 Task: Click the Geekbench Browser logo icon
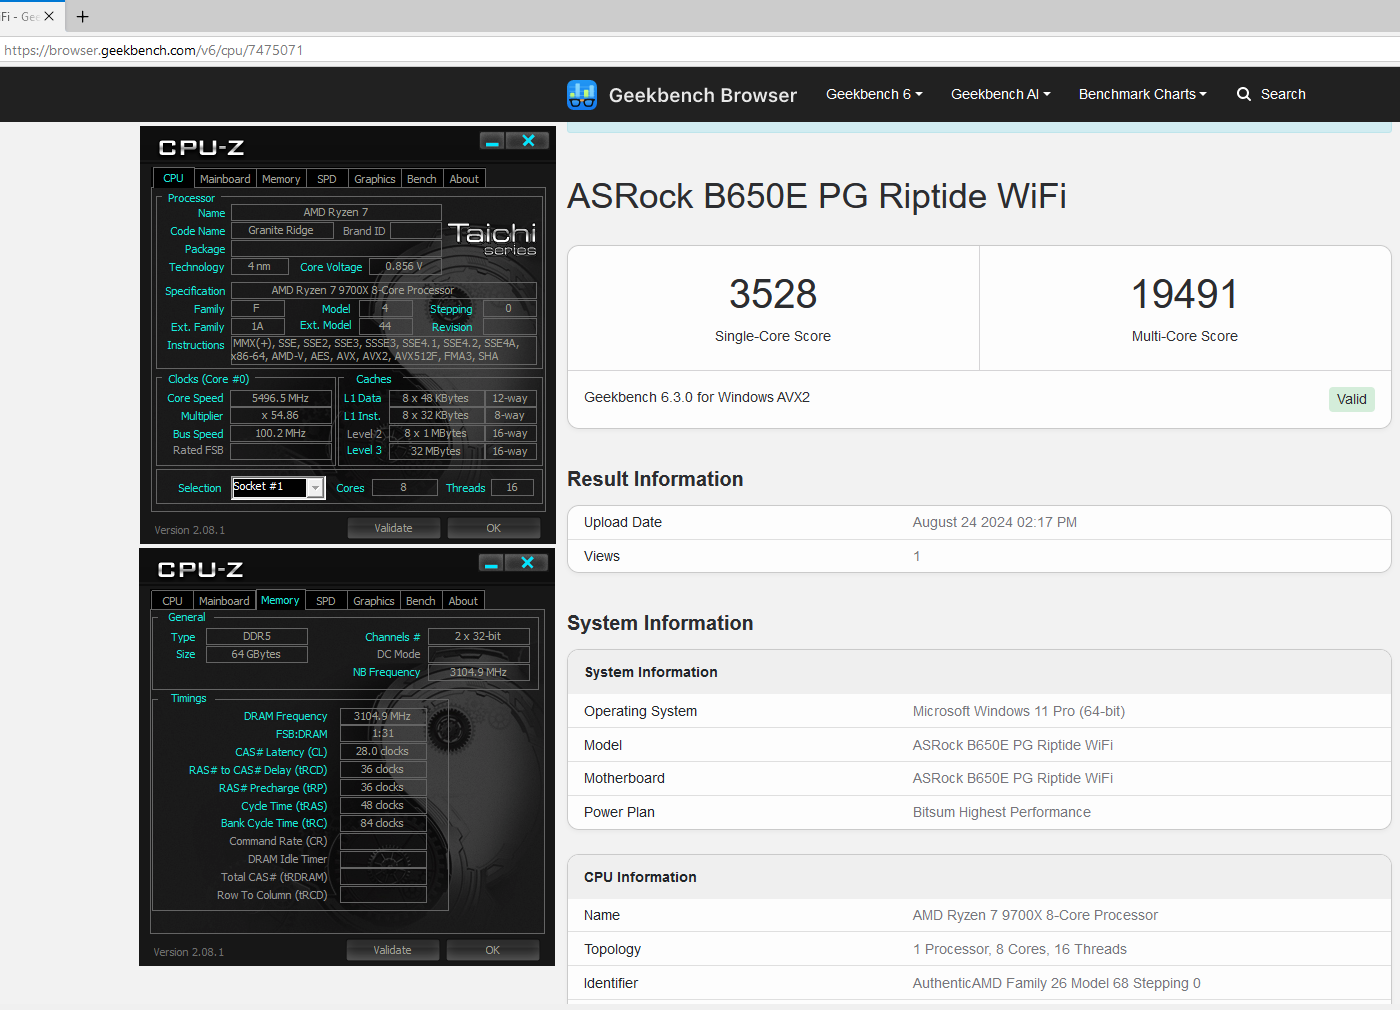click(x=582, y=95)
